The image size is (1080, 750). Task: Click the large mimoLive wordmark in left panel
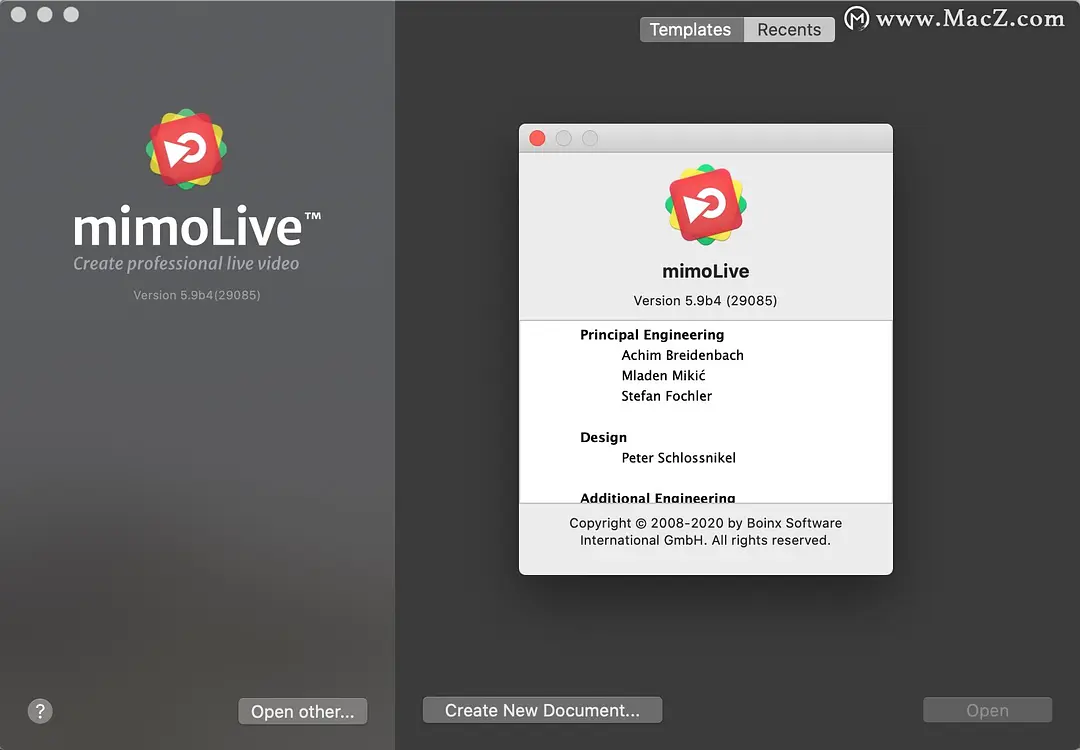196,226
